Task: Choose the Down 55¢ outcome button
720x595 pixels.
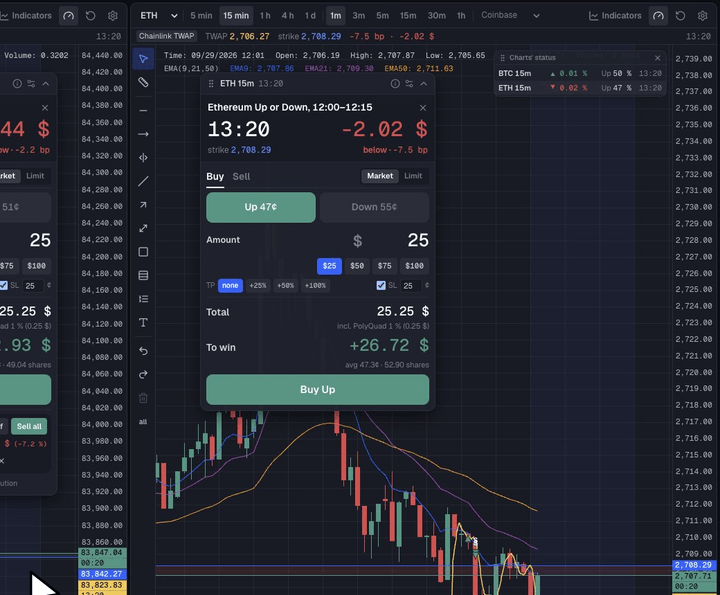Action: 374,207
